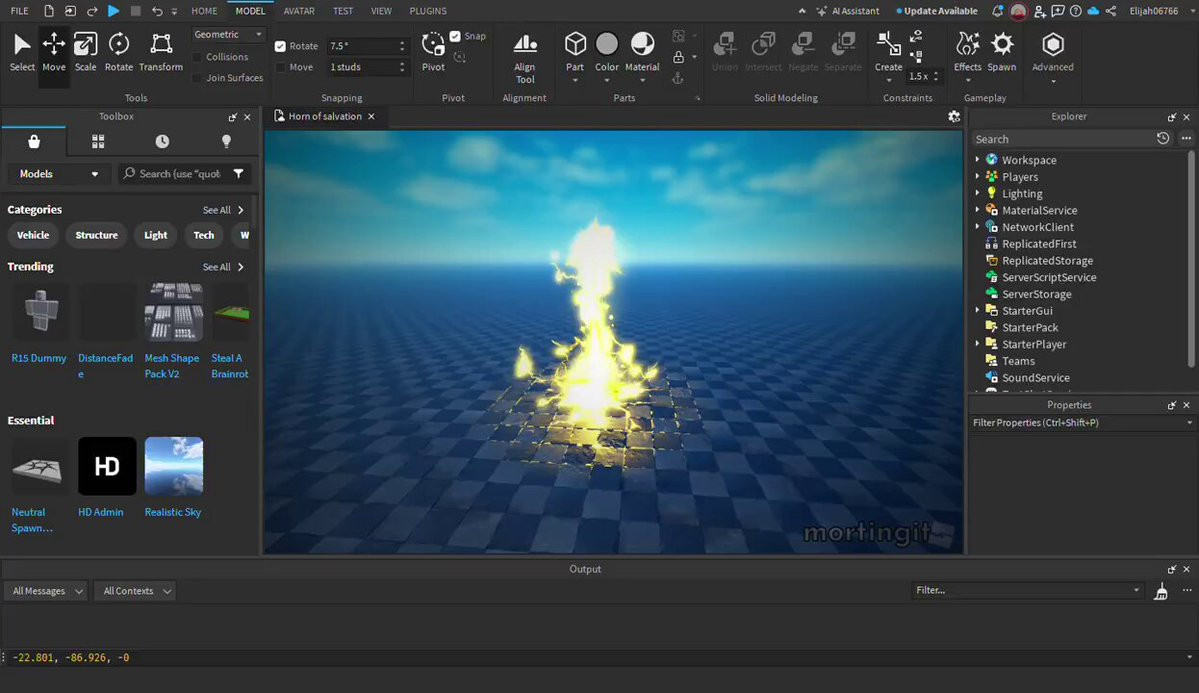
Task: Click the Realistic Sky thumbnail
Action: pos(174,466)
